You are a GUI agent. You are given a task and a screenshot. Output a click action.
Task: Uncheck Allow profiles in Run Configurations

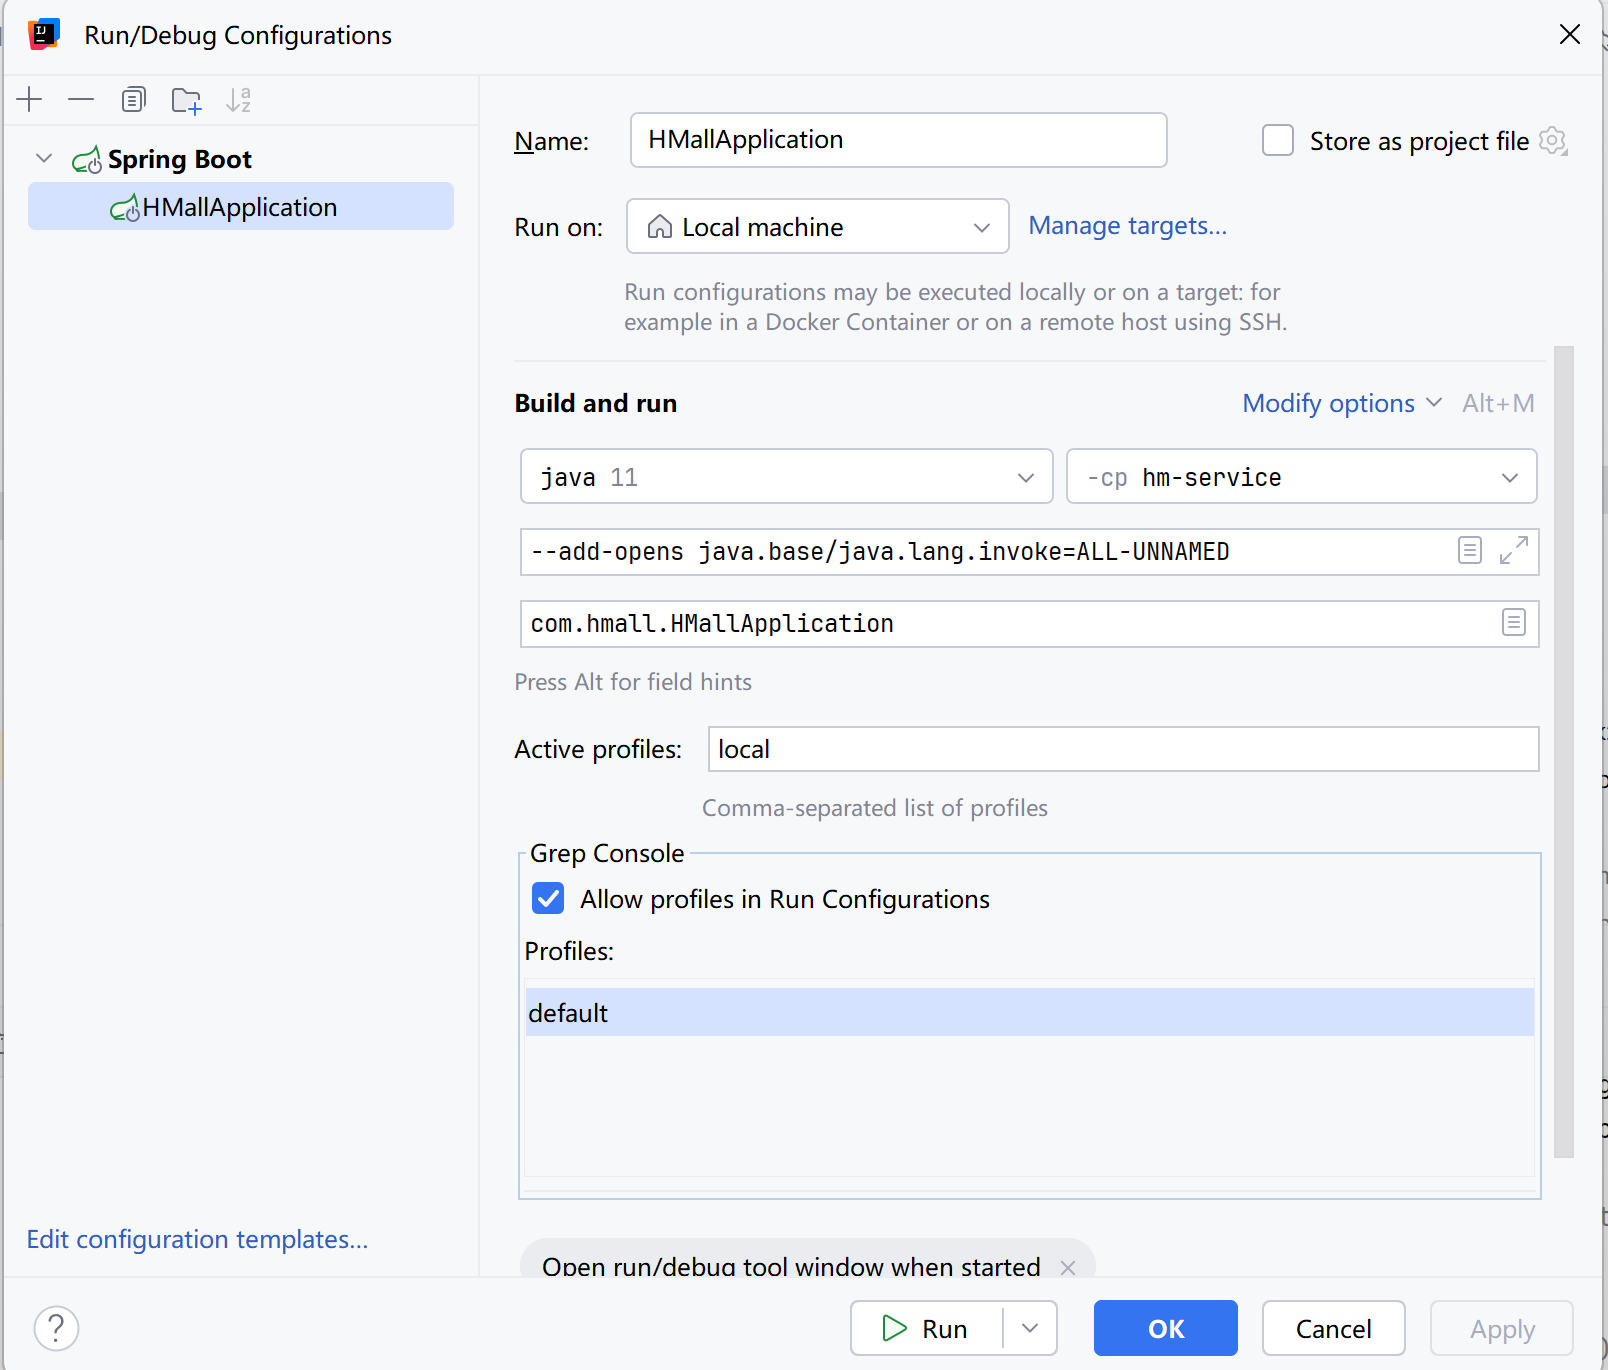tap(548, 899)
